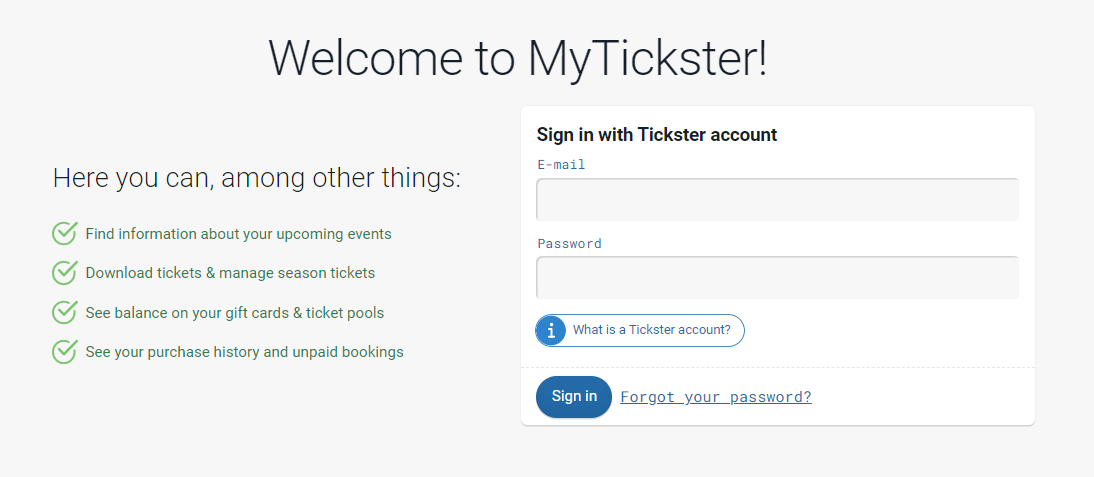The height and width of the screenshot is (477, 1094).
Task: Click 'See your purchase history and unpaid bookings'
Action: coord(244,351)
